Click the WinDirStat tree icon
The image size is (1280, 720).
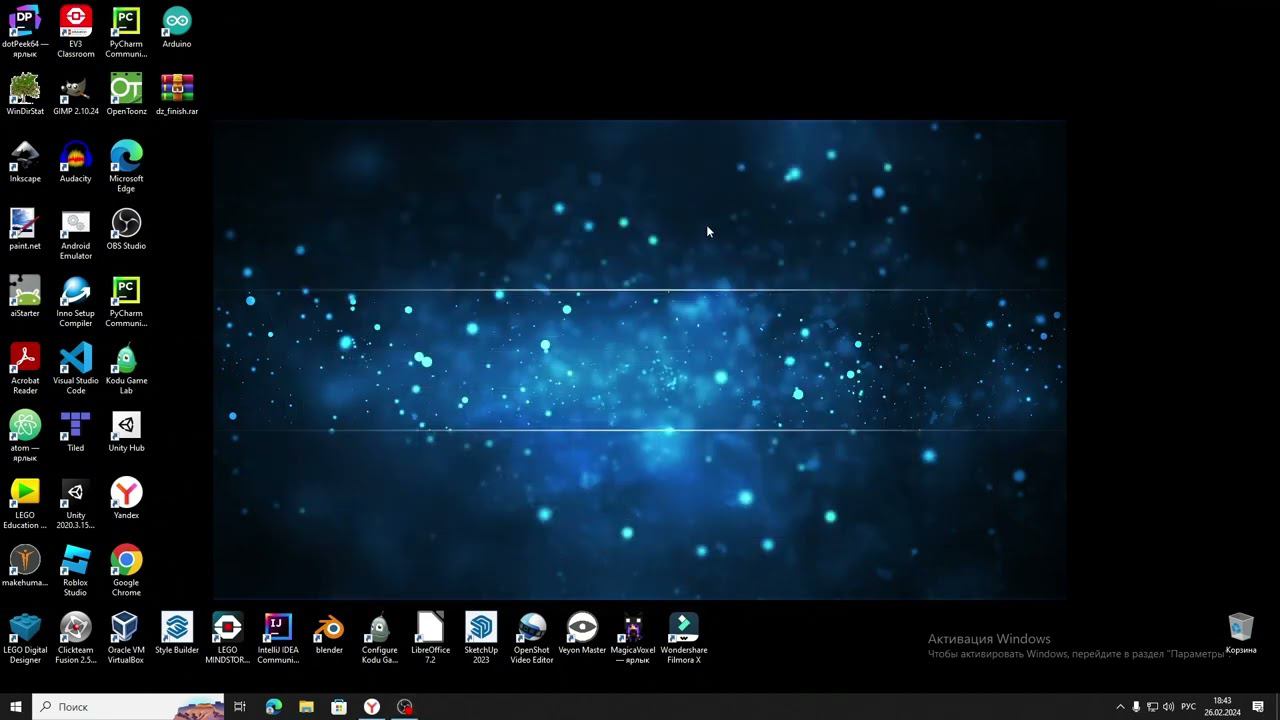click(x=25, y=94)
